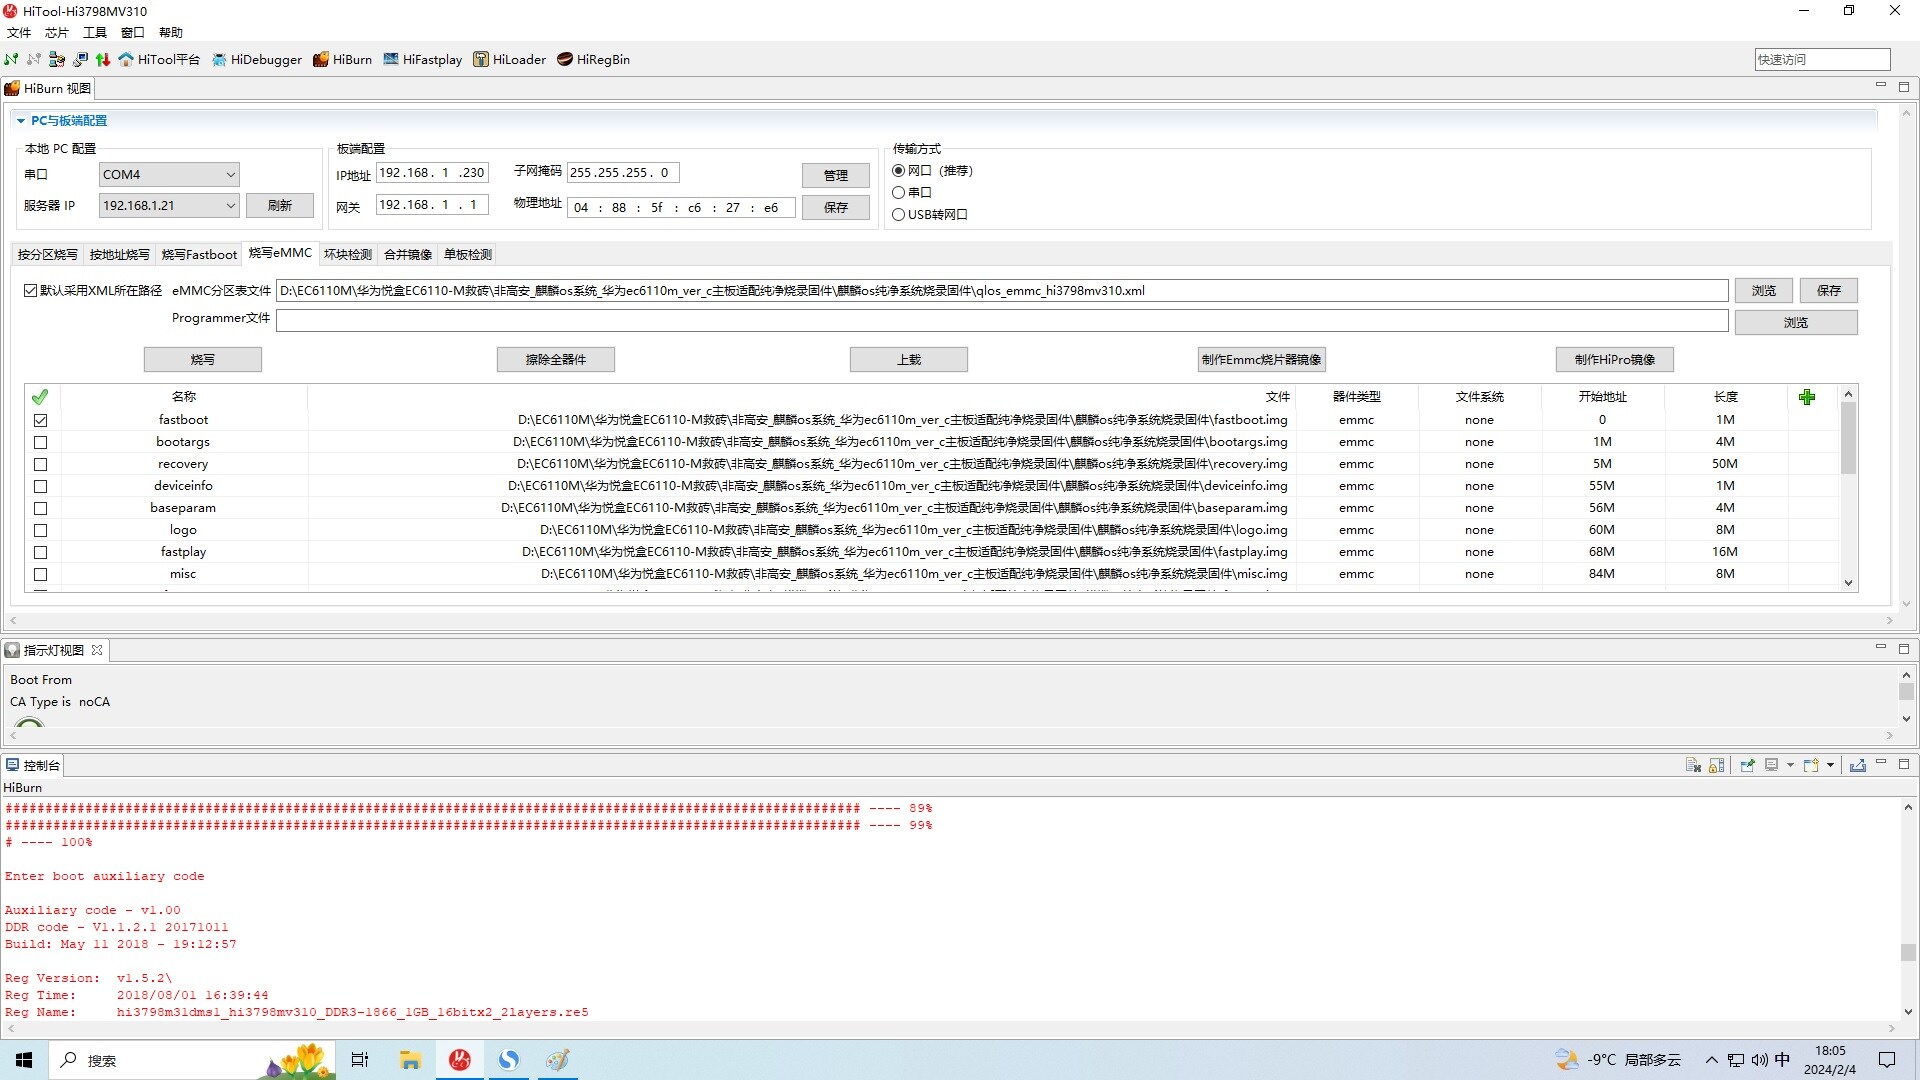The height and width of the screenshot is (1080, 1920).
Task: Toggle the fastboot partition checkbox
Action: 40,420
